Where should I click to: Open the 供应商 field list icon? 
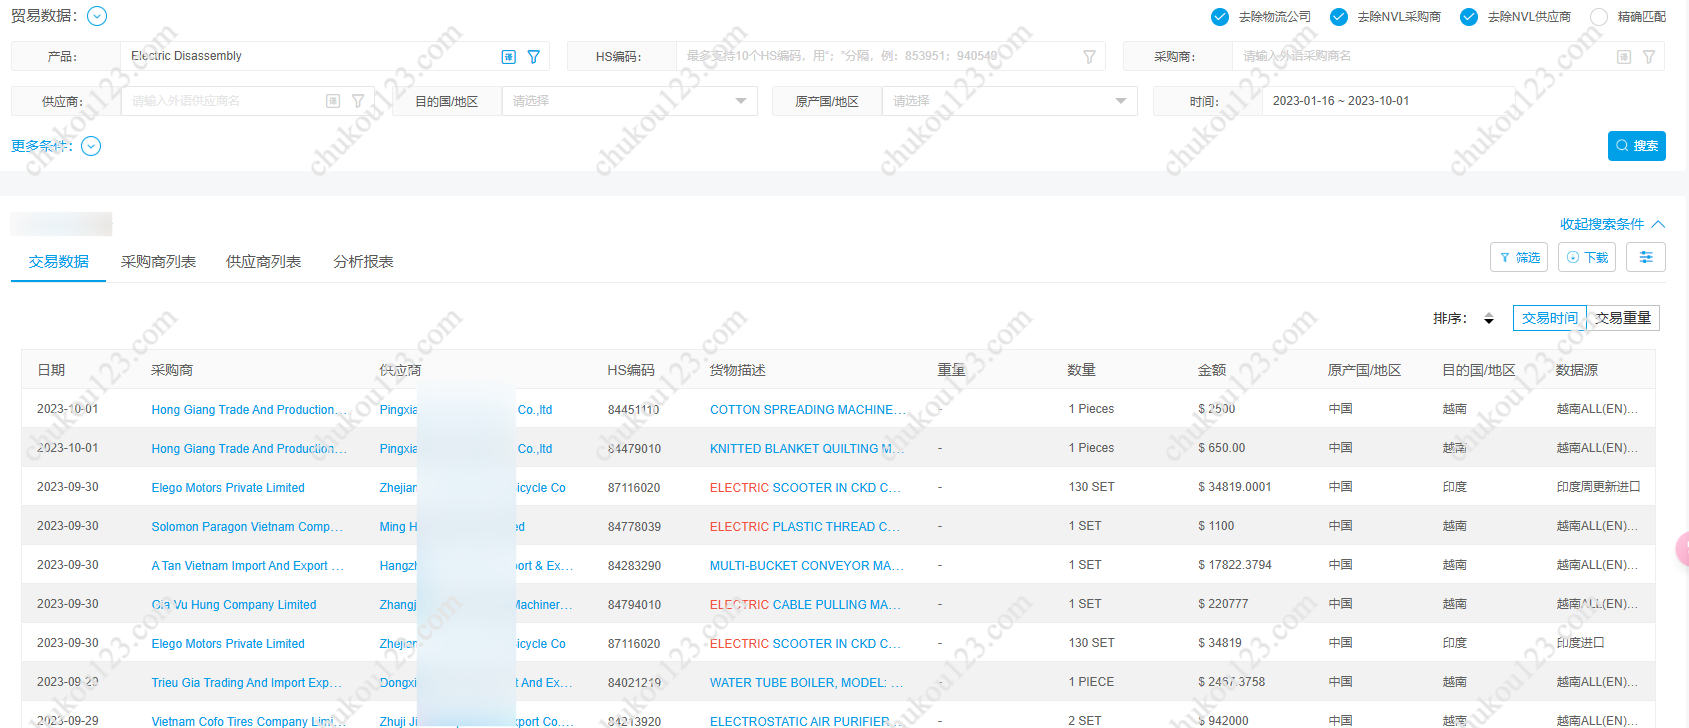(x=333, y=101)
